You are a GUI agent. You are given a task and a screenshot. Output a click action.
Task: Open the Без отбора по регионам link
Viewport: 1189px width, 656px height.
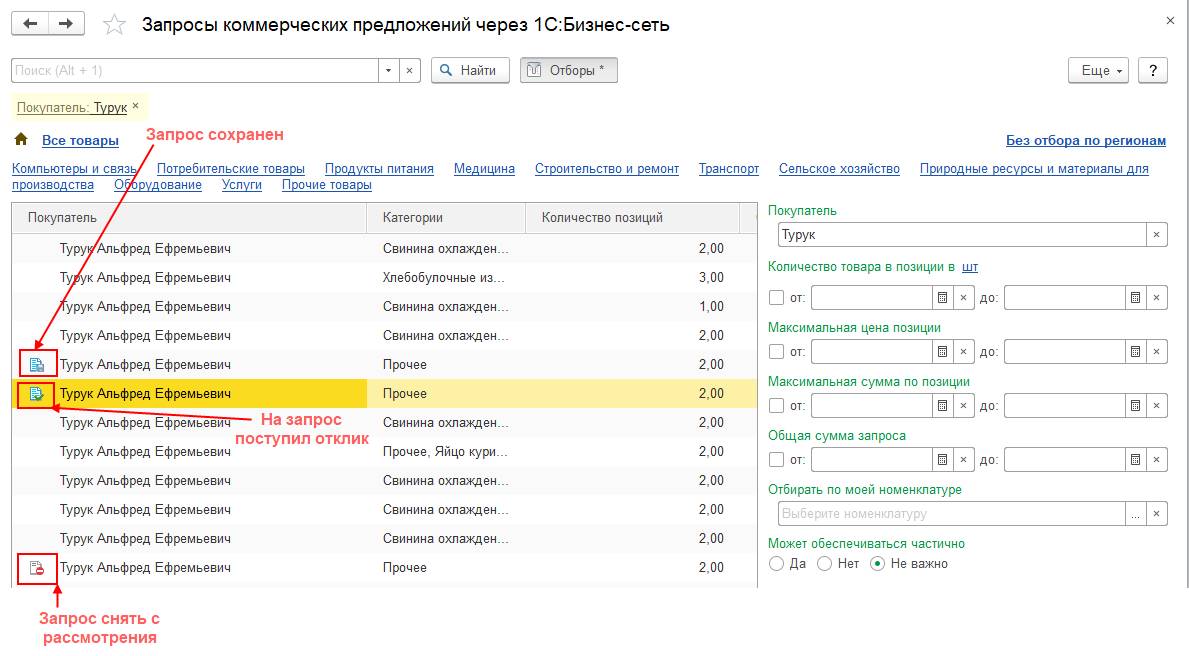tap(1085, 141)
